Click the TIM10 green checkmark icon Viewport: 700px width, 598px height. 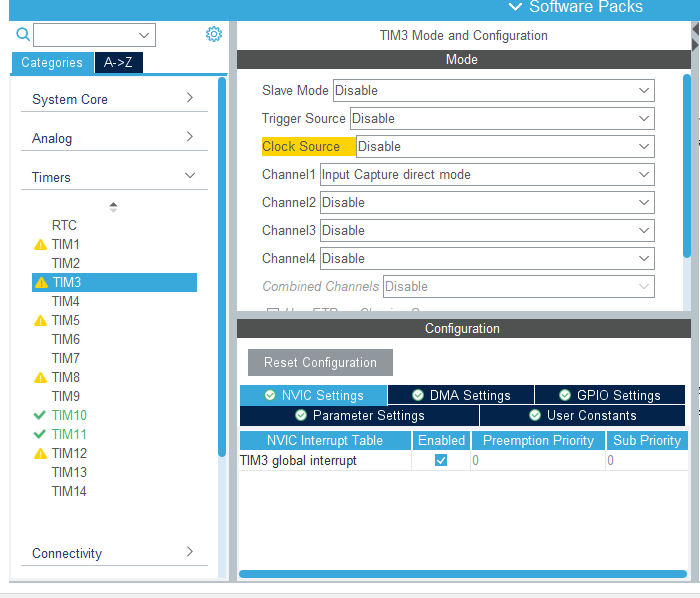coord(40,415)
